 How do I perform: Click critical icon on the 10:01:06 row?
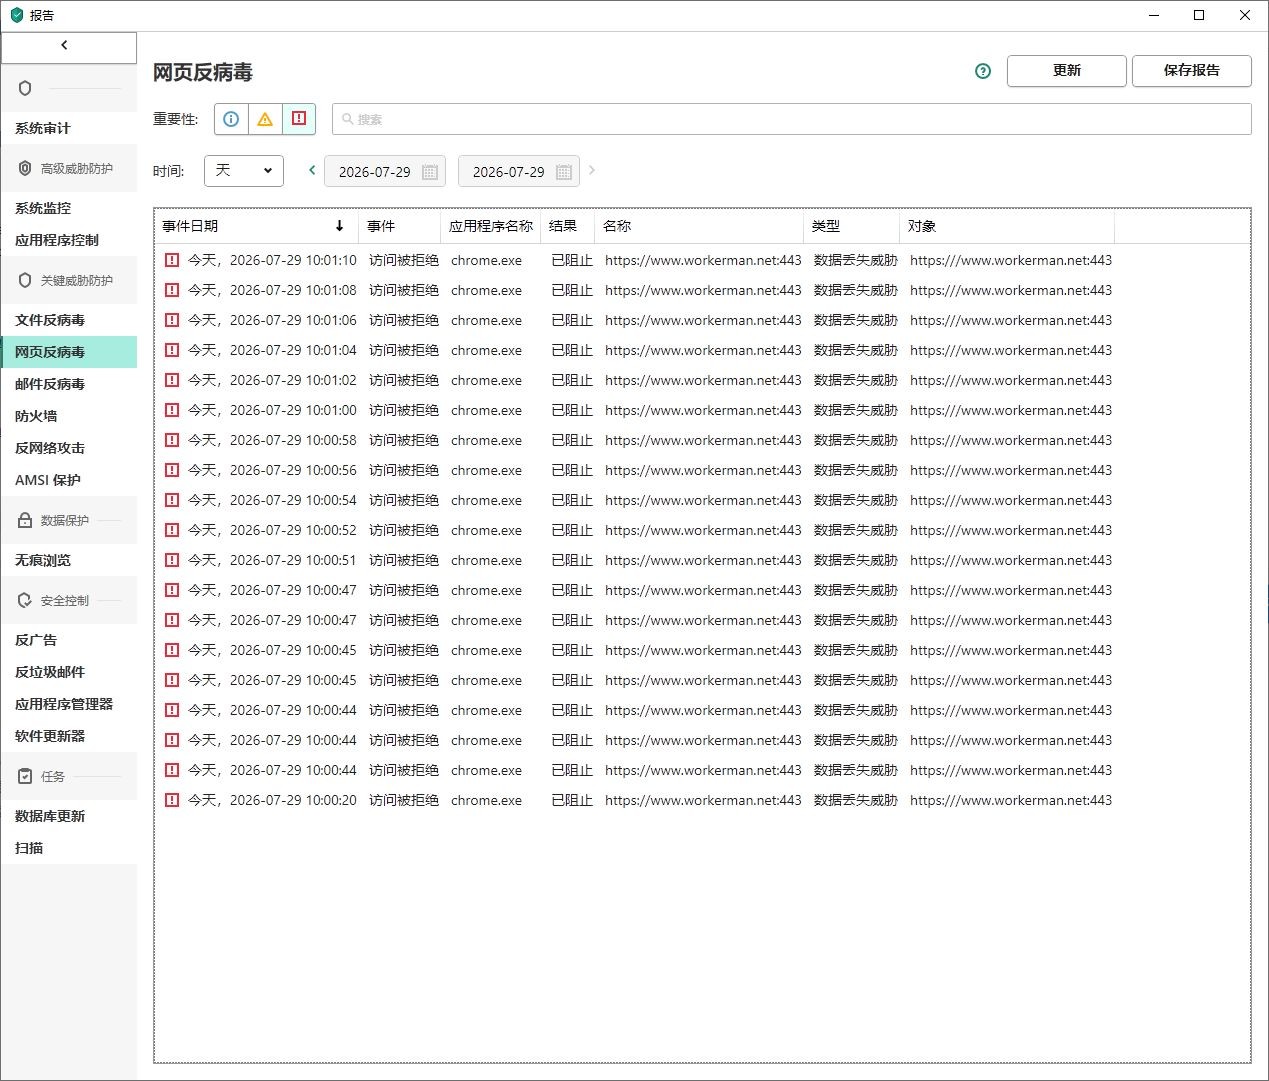(x=172, y=320)
